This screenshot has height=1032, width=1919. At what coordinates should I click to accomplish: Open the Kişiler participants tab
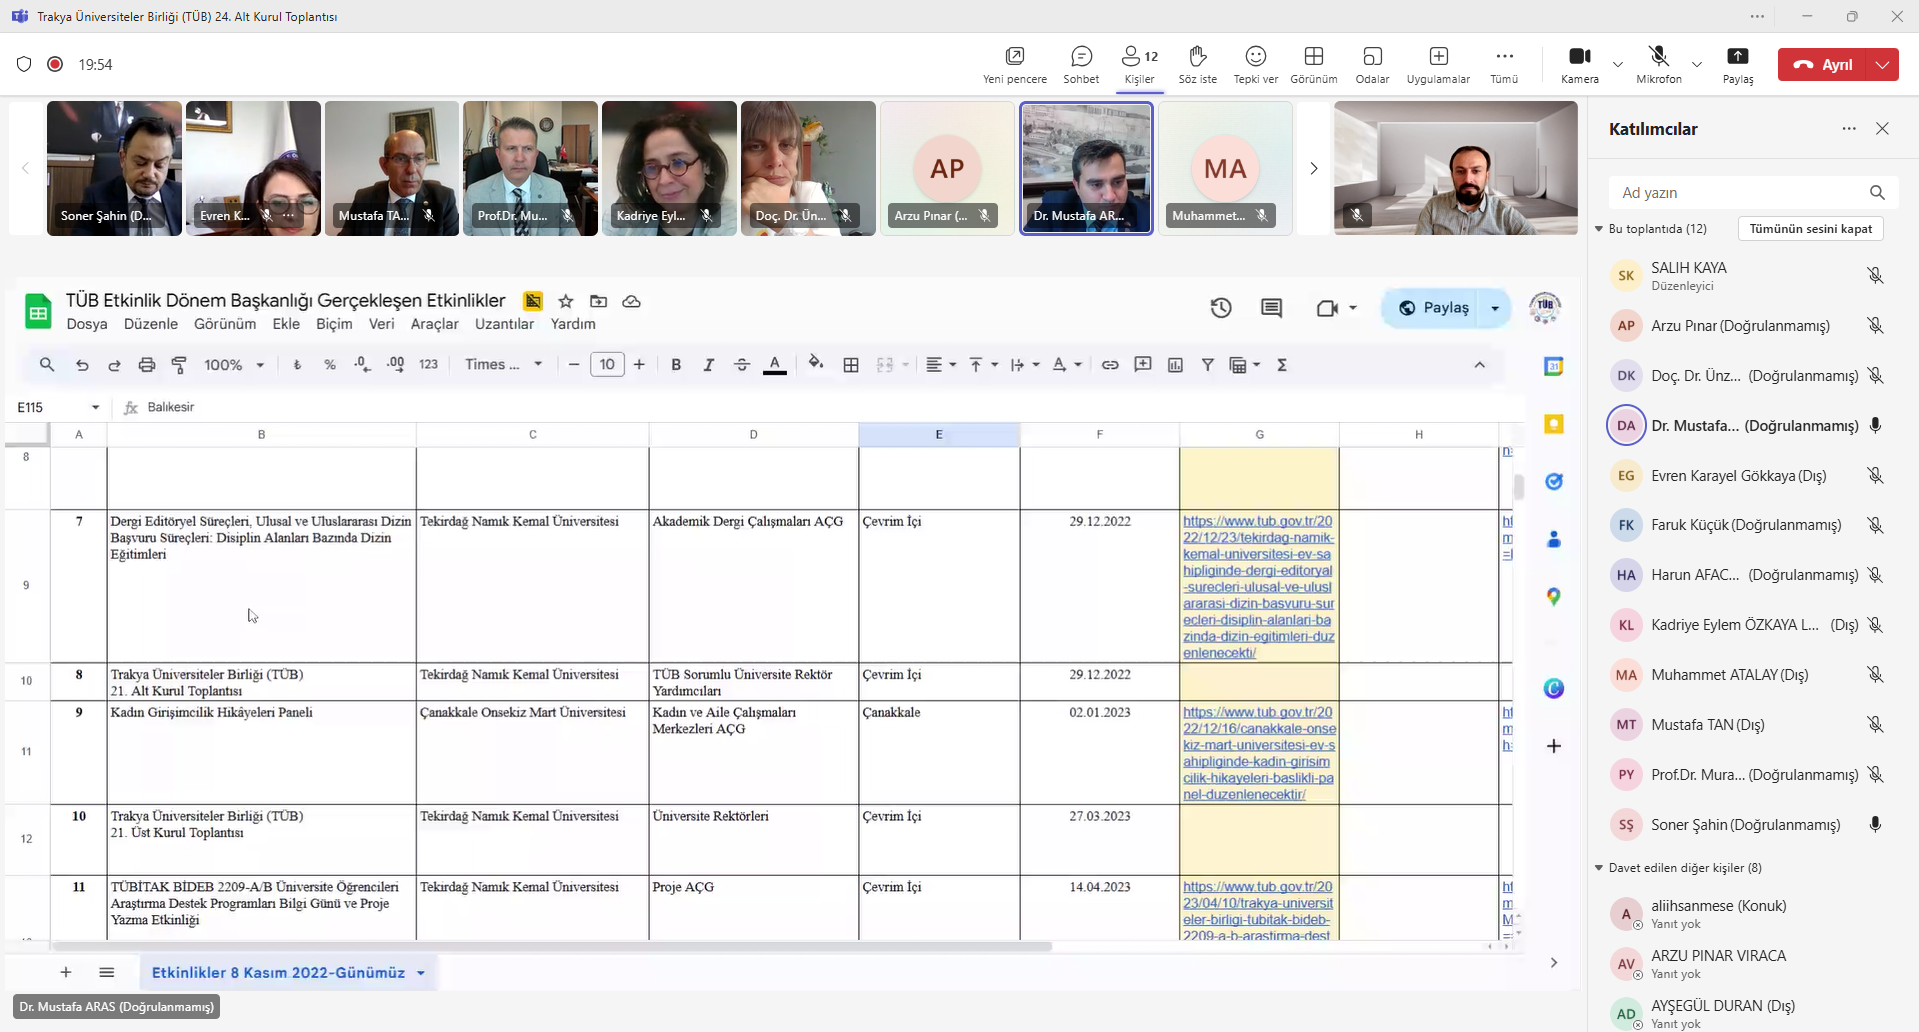pos(1139,64)
